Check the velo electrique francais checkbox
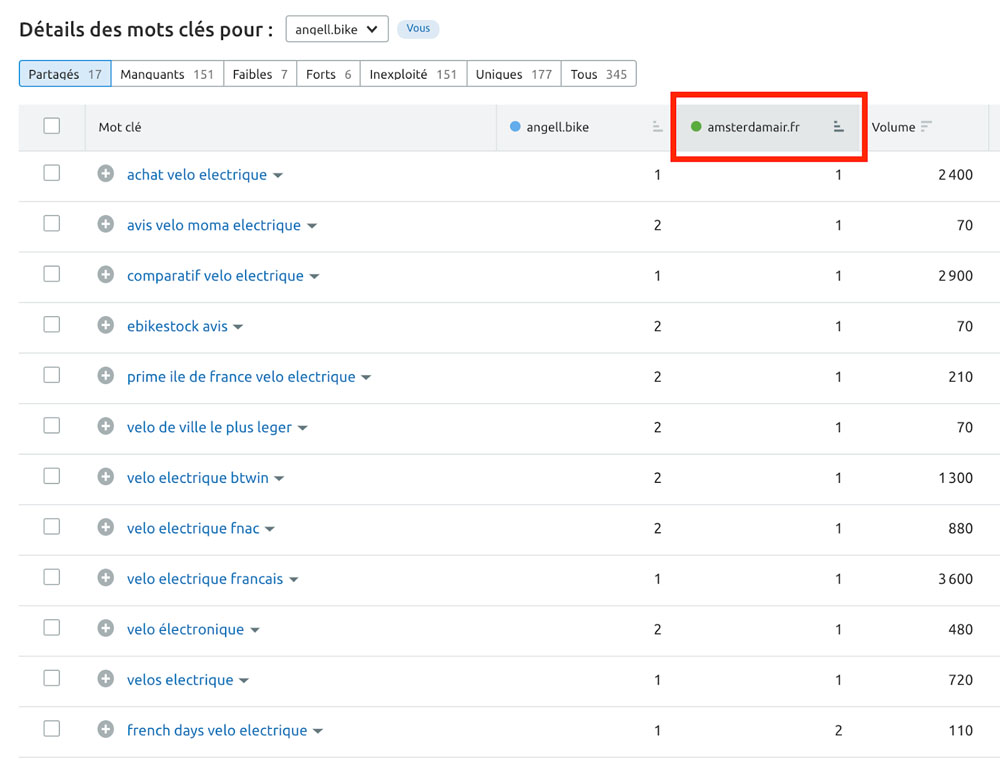This screenshot has width=1000, height=759. [52, 577]
